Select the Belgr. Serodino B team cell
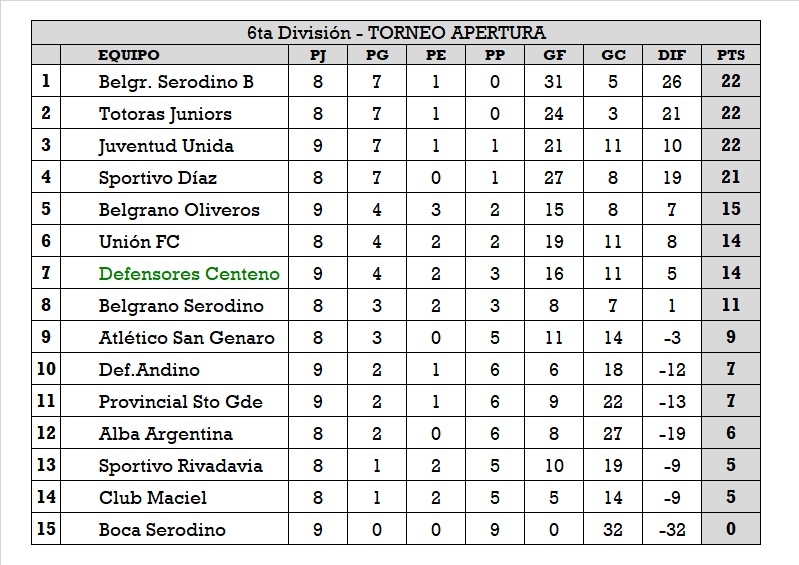The height and width of the screenshot is (565, 799). tap(176, 82)
